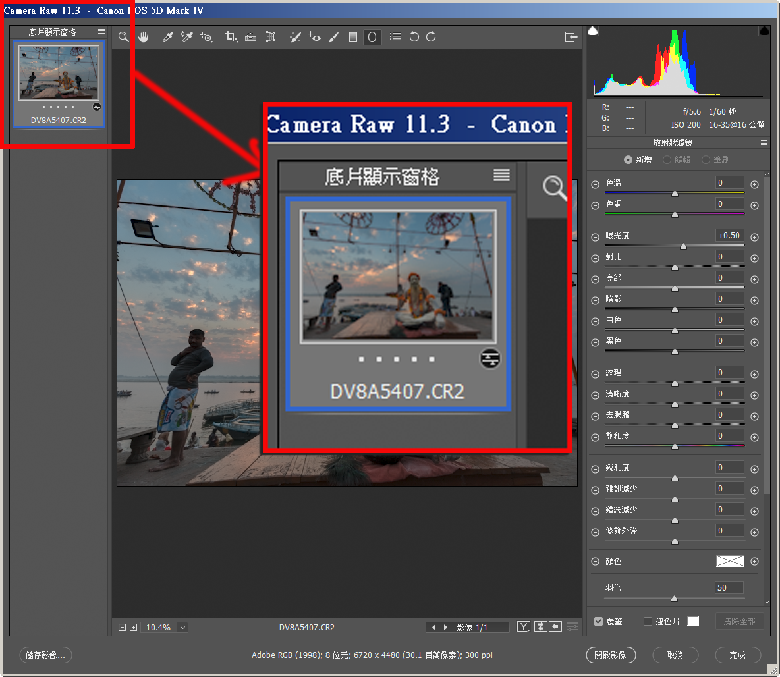
Task: Click the 清除全部 clear all button
Action: pos(740,621)
